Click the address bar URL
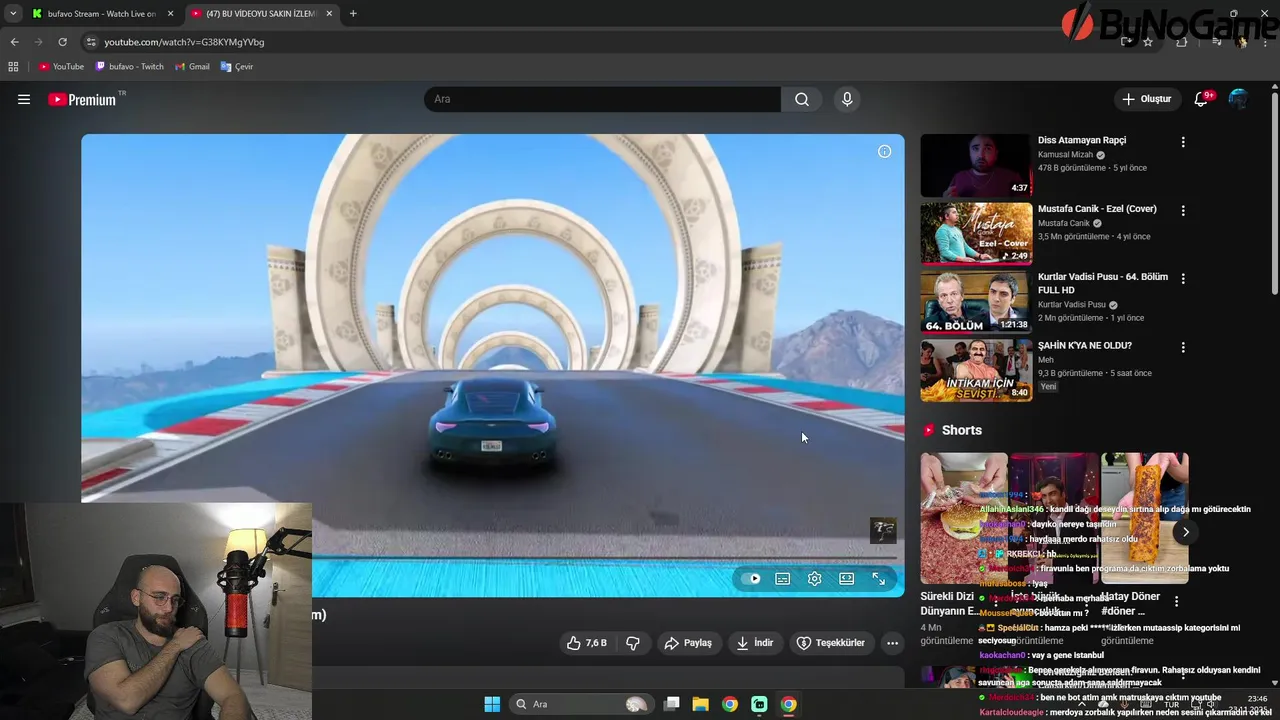 (x=184, y=42)
